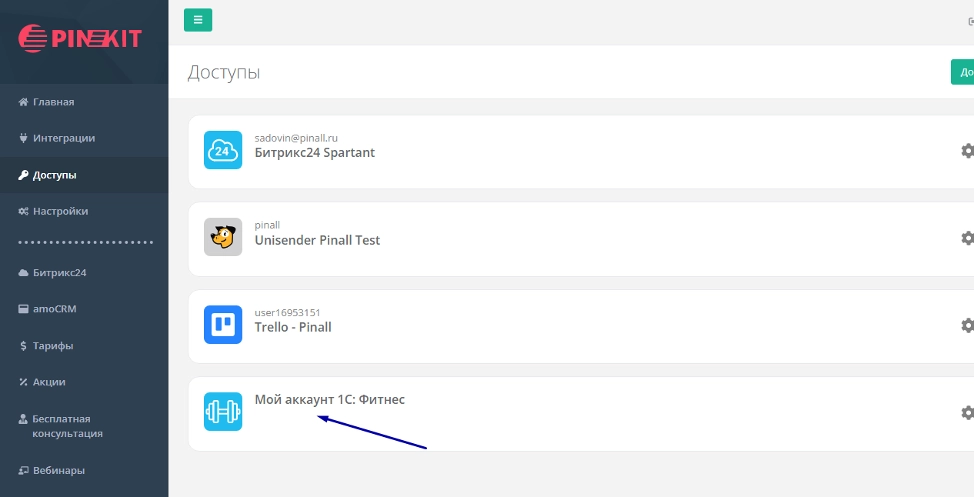Click the Trello board icon
Screen dimensions: 974x497
[223, 325]
